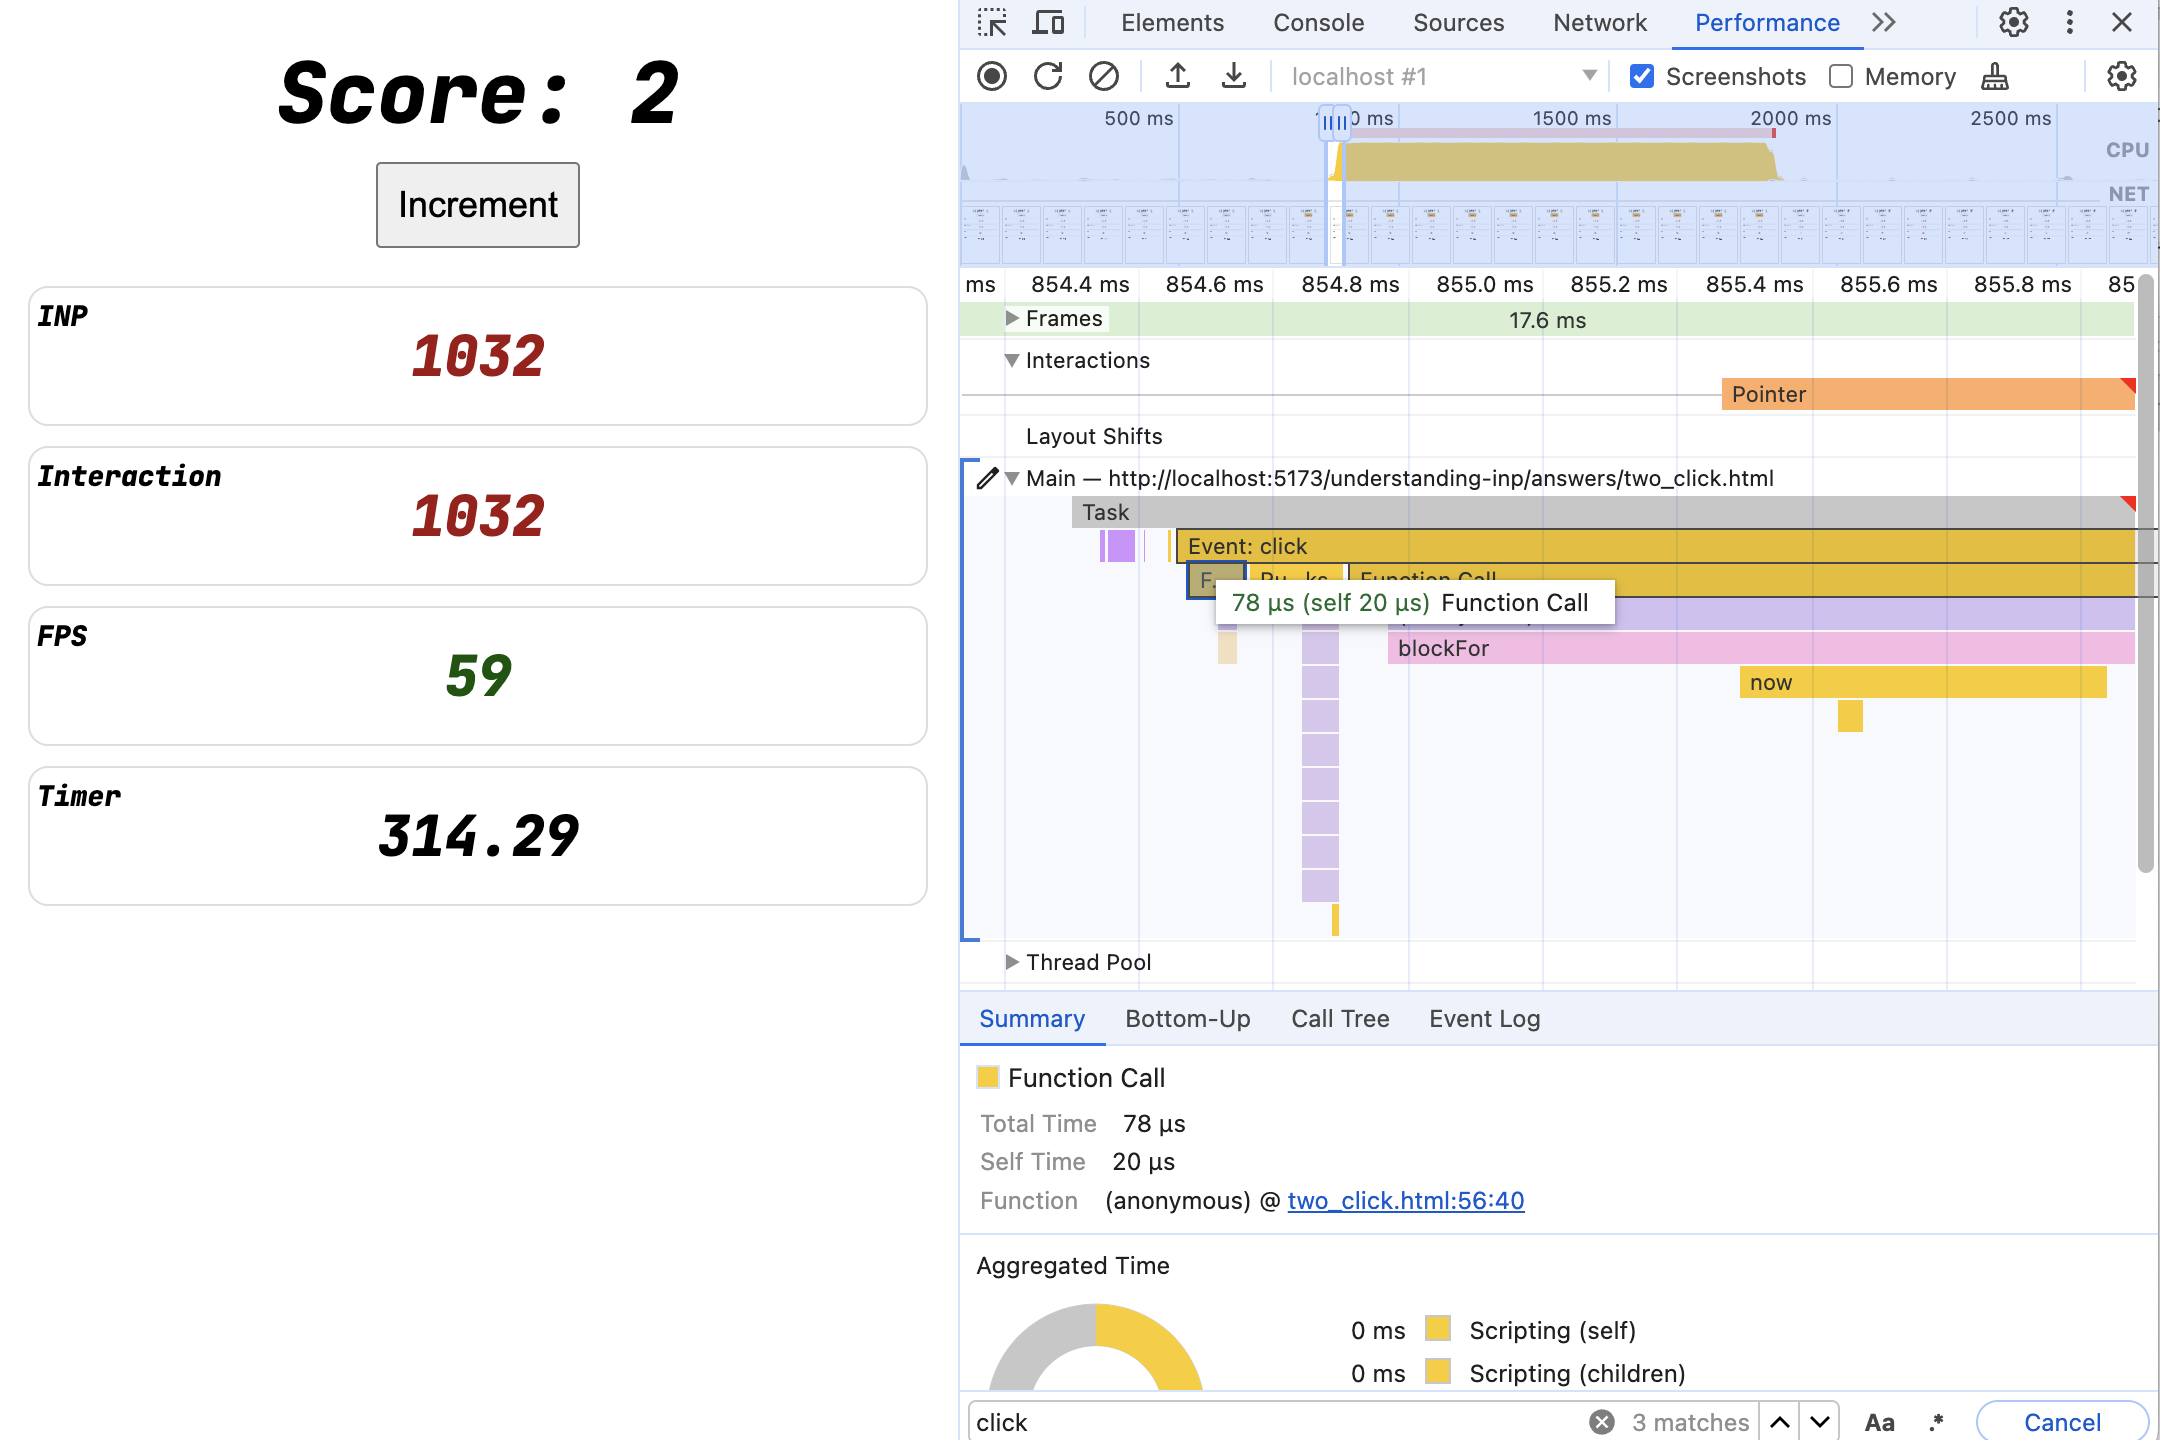Toggle the Screenshots checkbox on

(x=1642, y=76)
